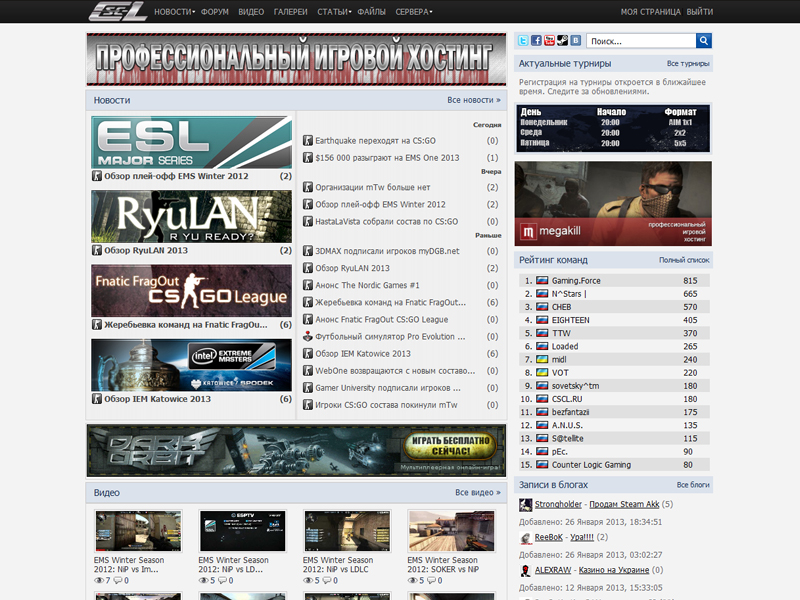Click the CSCL site logo

(x=117, y=11)
